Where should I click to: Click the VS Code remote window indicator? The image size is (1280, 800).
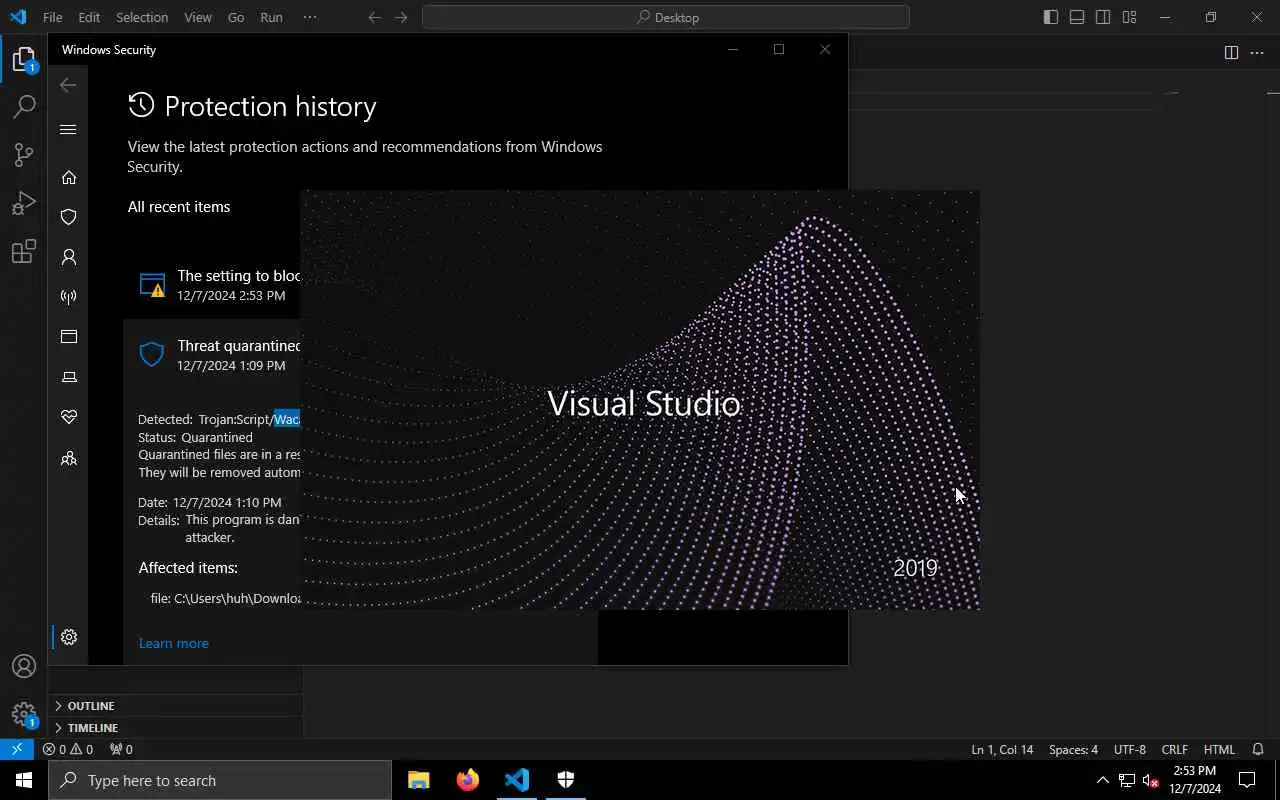[x=17, y=749]
